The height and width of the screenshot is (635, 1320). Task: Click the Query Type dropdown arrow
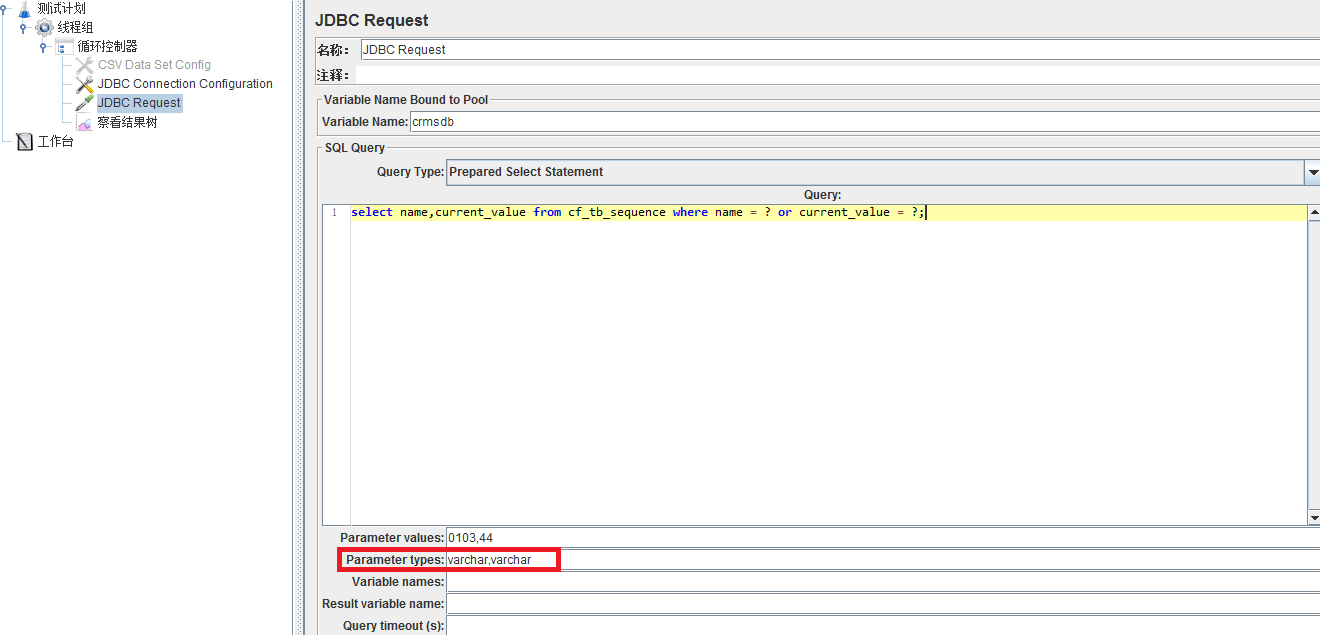[x=1312, y=172]
